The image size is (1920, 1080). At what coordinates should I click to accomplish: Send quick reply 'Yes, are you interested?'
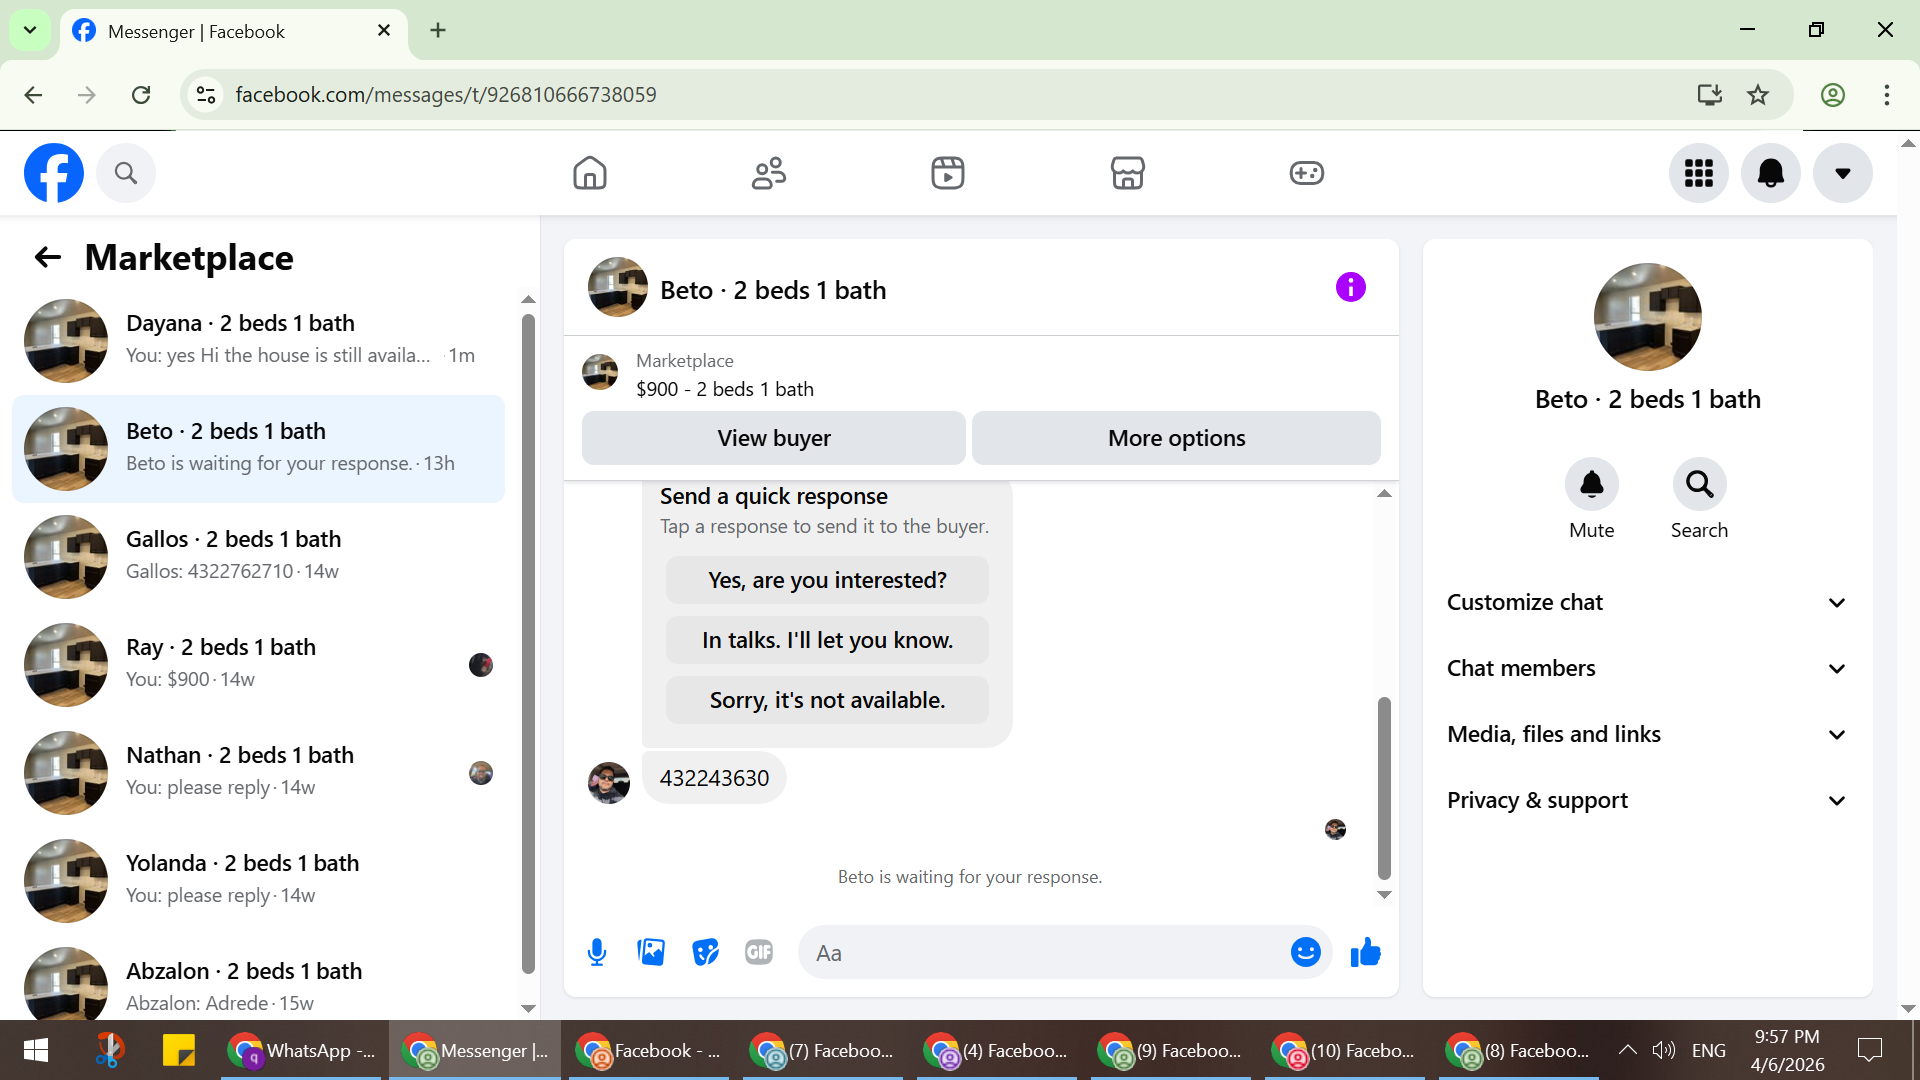(x=827, y=580)
